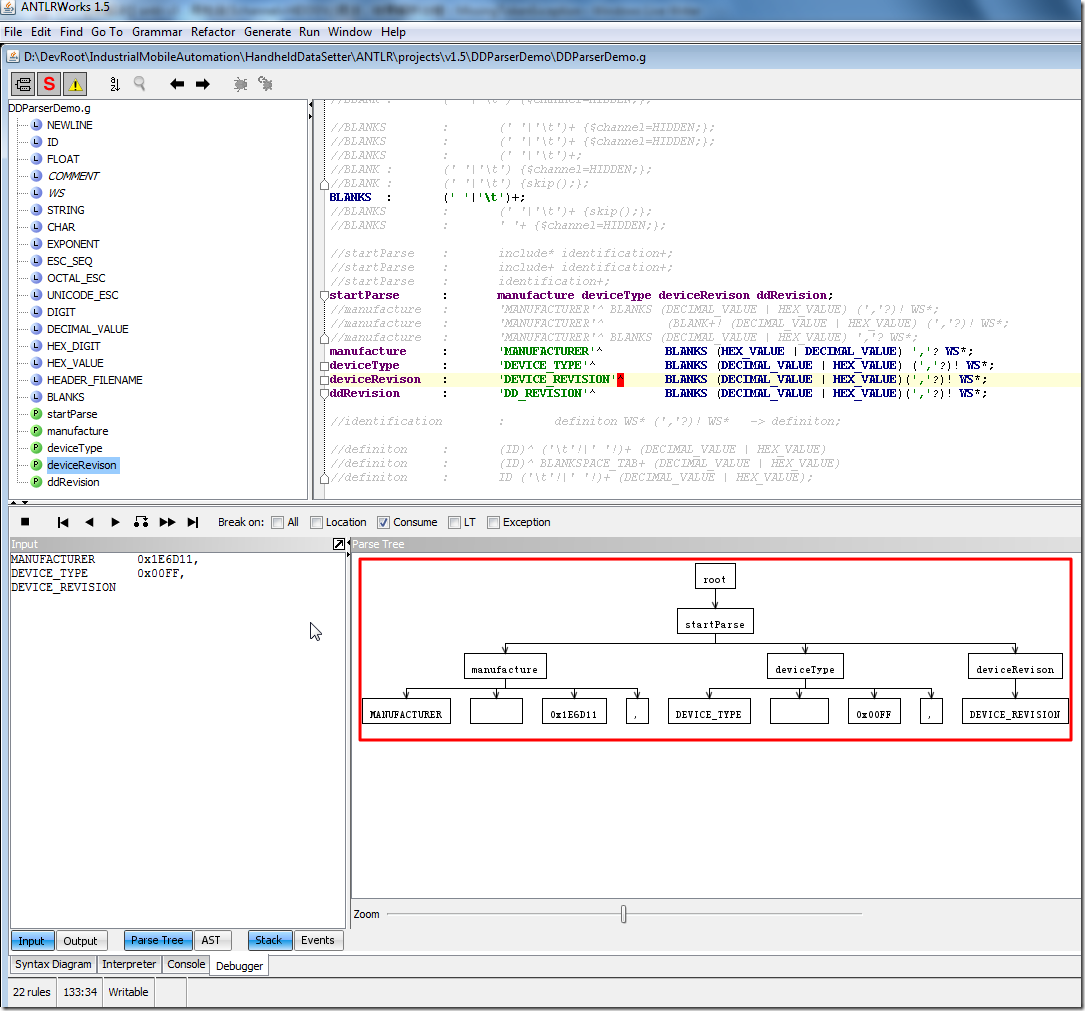The image size is (1085, 1011).
Task: Collapse the startParse rule in editor
Action: tap(323, 296)
